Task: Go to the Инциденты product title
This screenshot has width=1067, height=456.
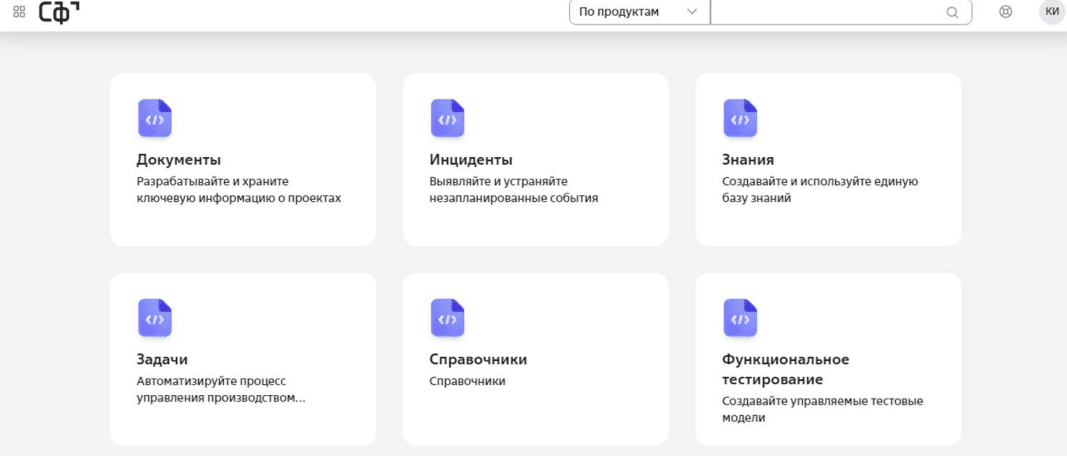Action: [470, 160]
